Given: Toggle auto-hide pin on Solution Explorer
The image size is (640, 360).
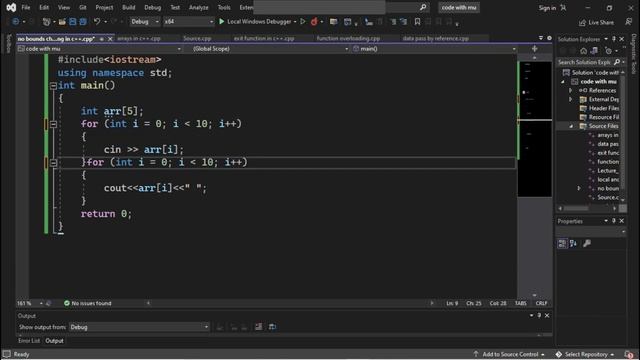Looking at the screenshot, I should coord(613,39).
